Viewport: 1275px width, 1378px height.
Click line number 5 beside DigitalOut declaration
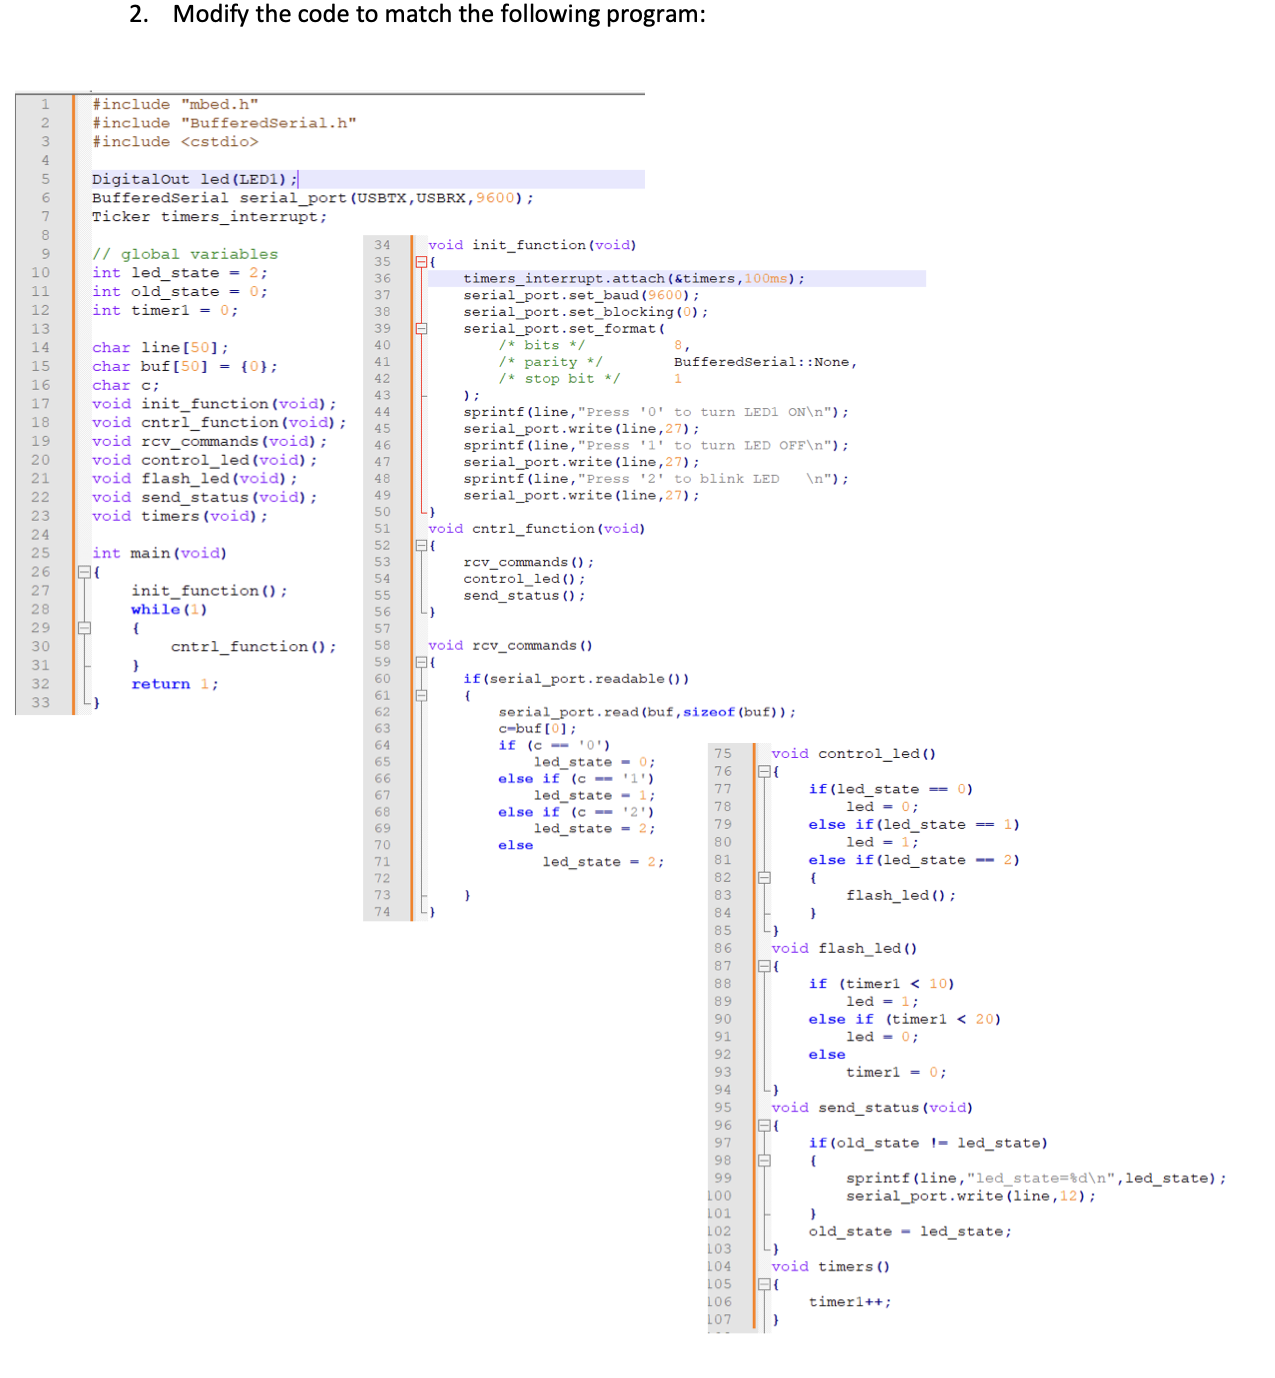[x=44, y=179]
